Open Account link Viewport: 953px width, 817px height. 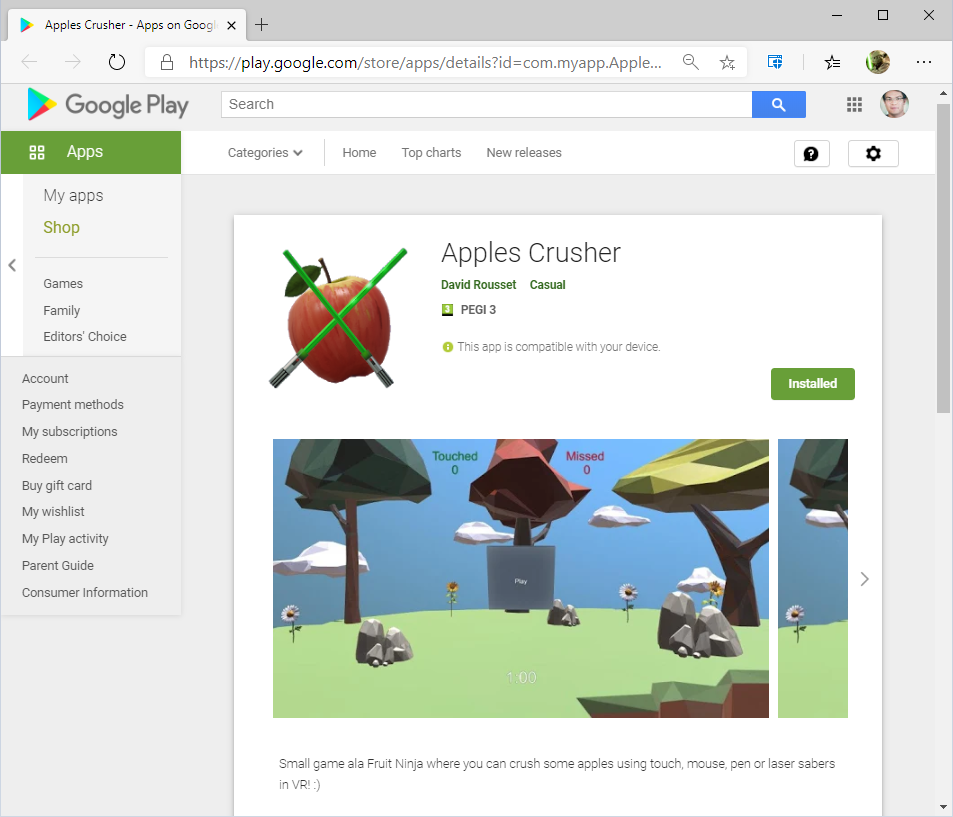(x=45, y=379)
